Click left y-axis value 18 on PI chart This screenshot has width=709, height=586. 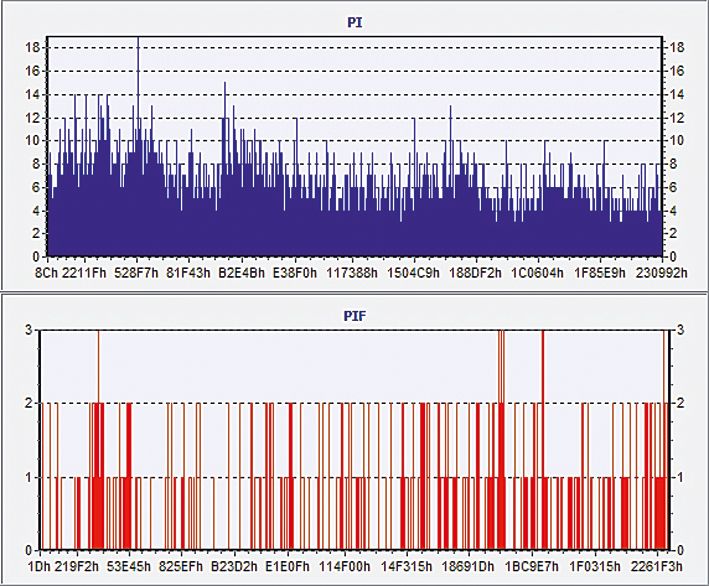tap(32, 47)
